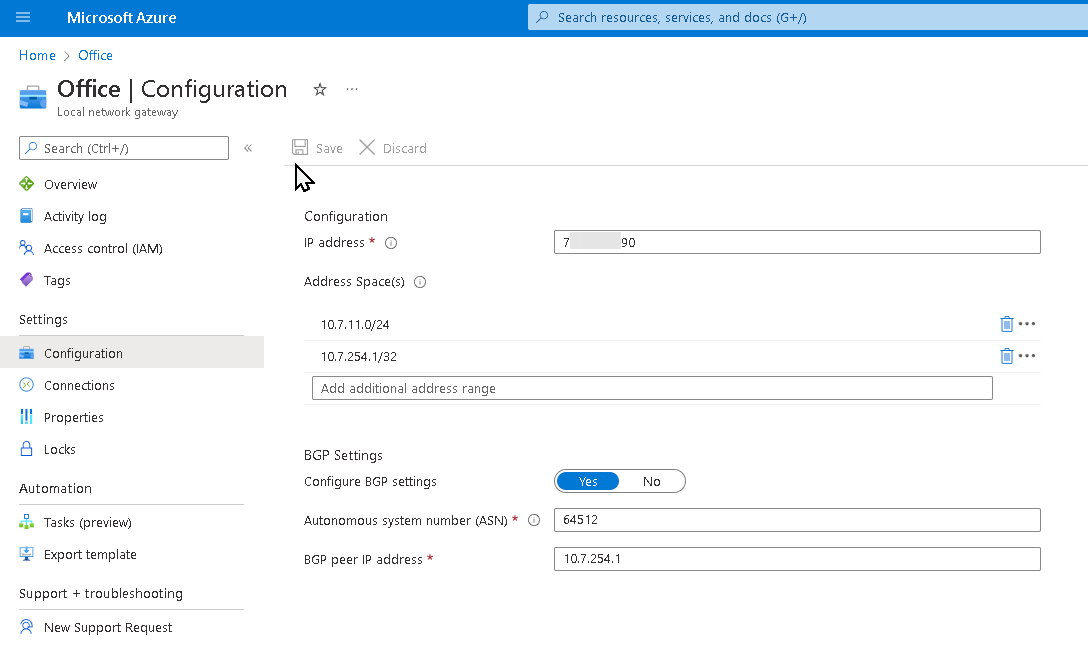Click the Local network gateway subtitle
Viewport: 1088px width, 653px height.
117,112
